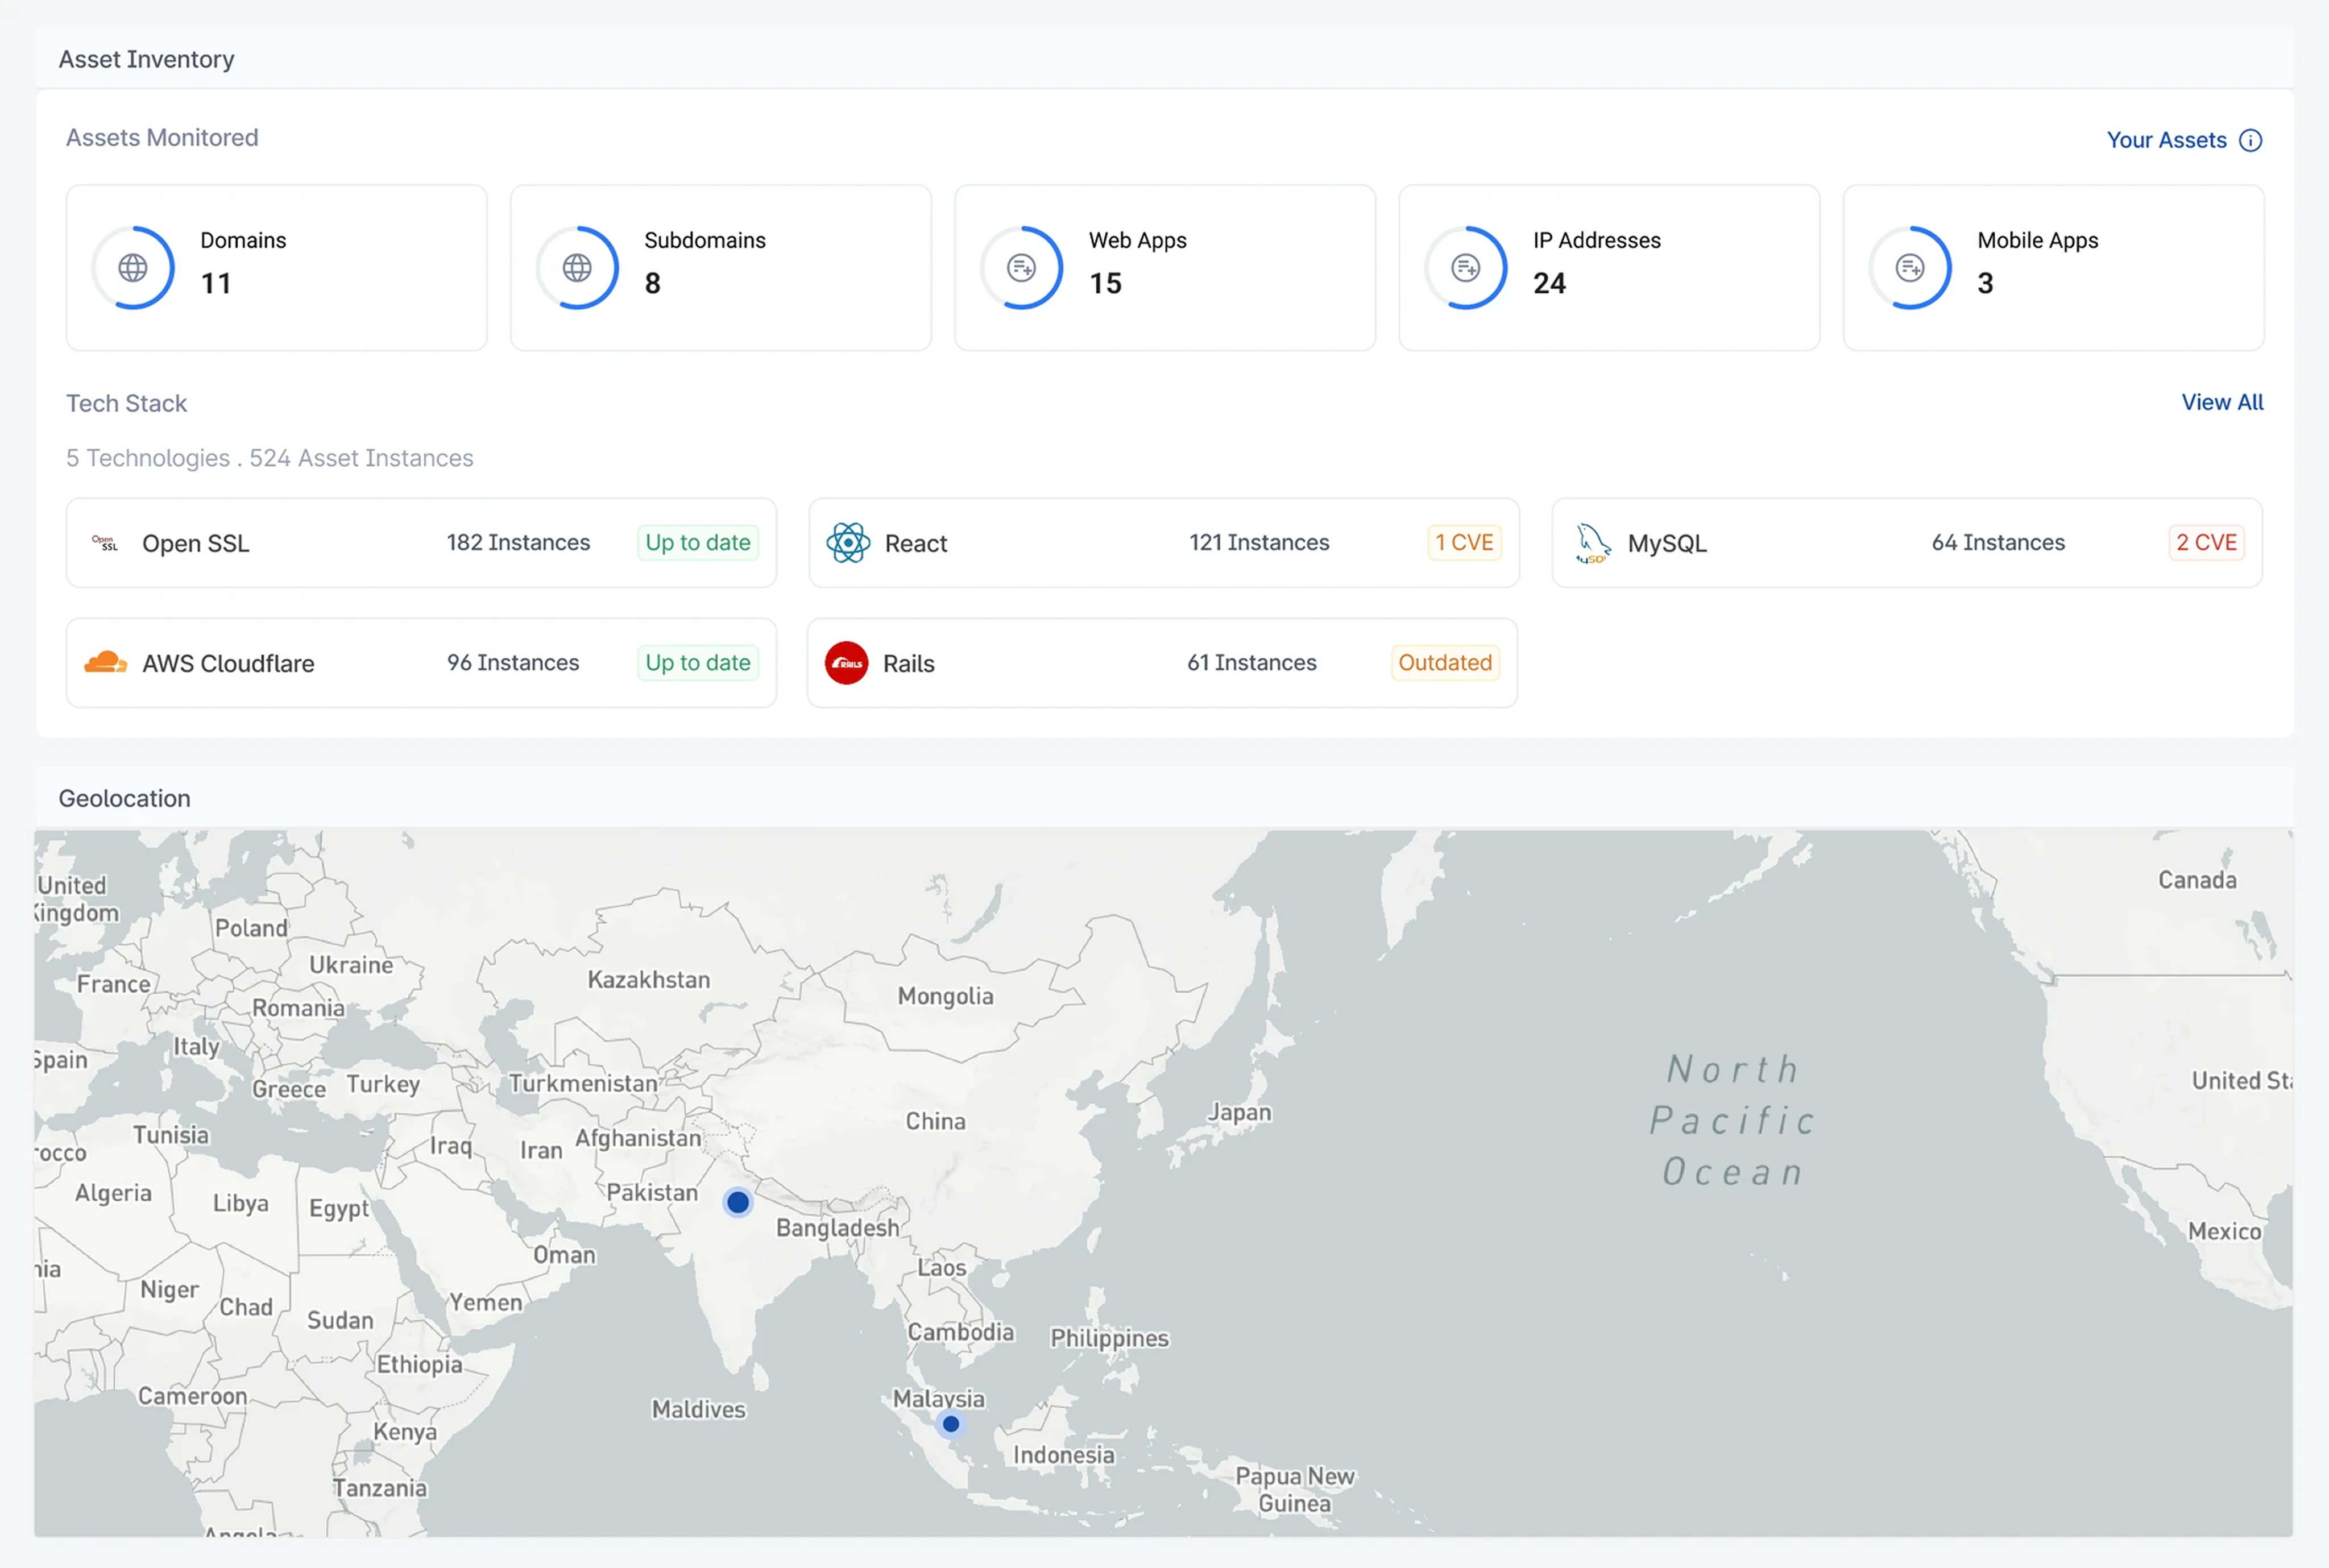Viewport: 2329px width, 1568px height.
Task: Click the Geolocation heading
Action: [124, 799]
